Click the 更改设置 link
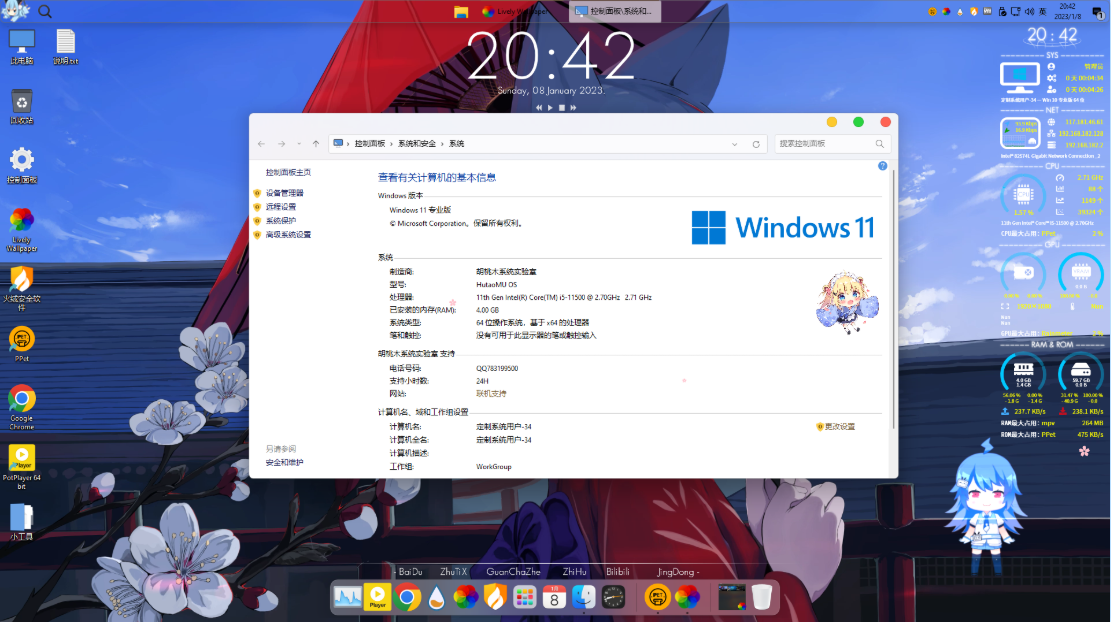The width and height of the screenshot is (1111, 622). click(x=839, y=426)
